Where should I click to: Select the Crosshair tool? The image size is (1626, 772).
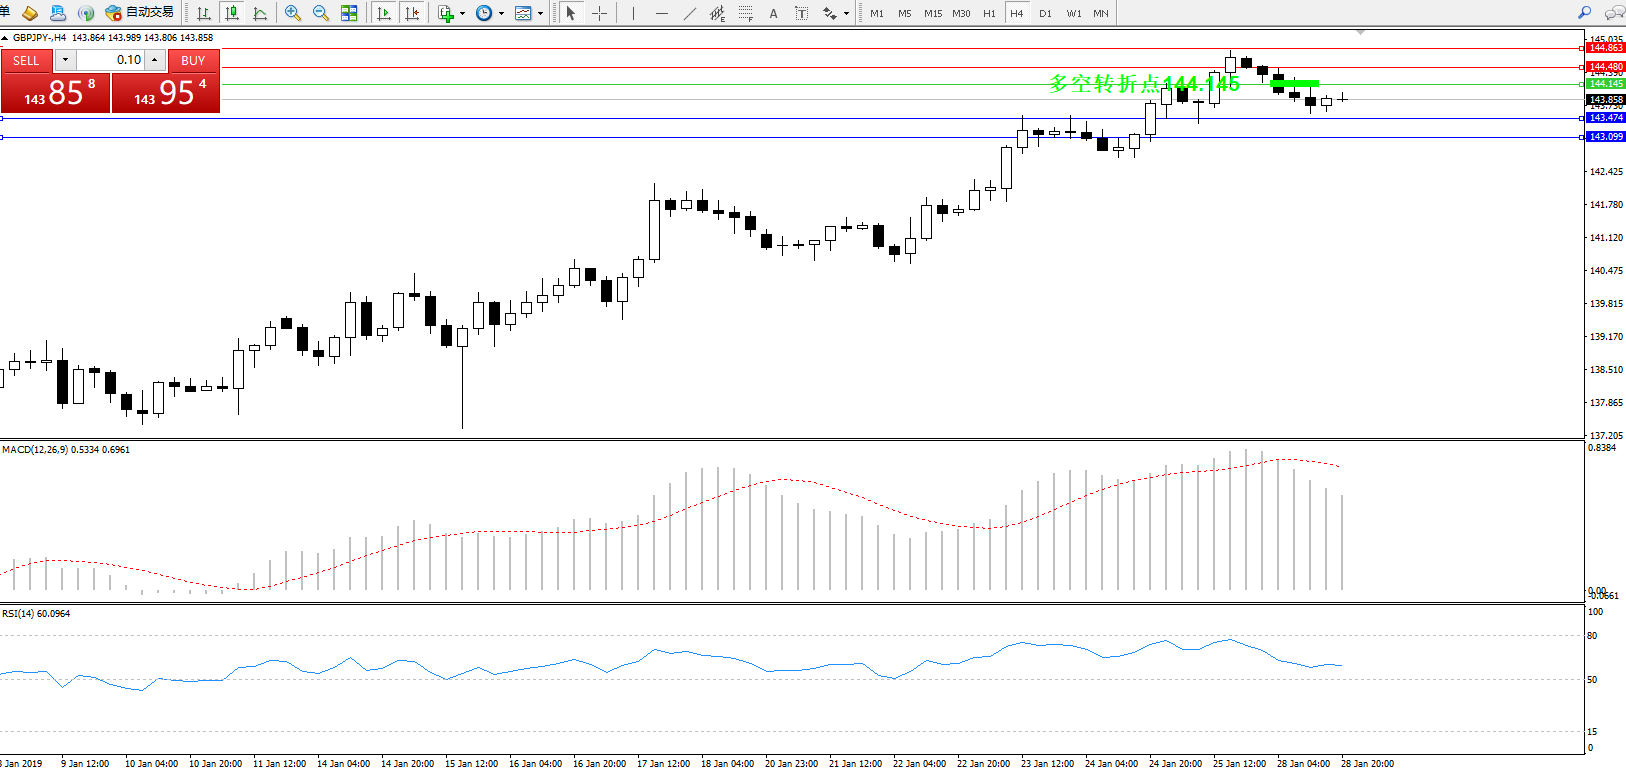pos(599,13)
